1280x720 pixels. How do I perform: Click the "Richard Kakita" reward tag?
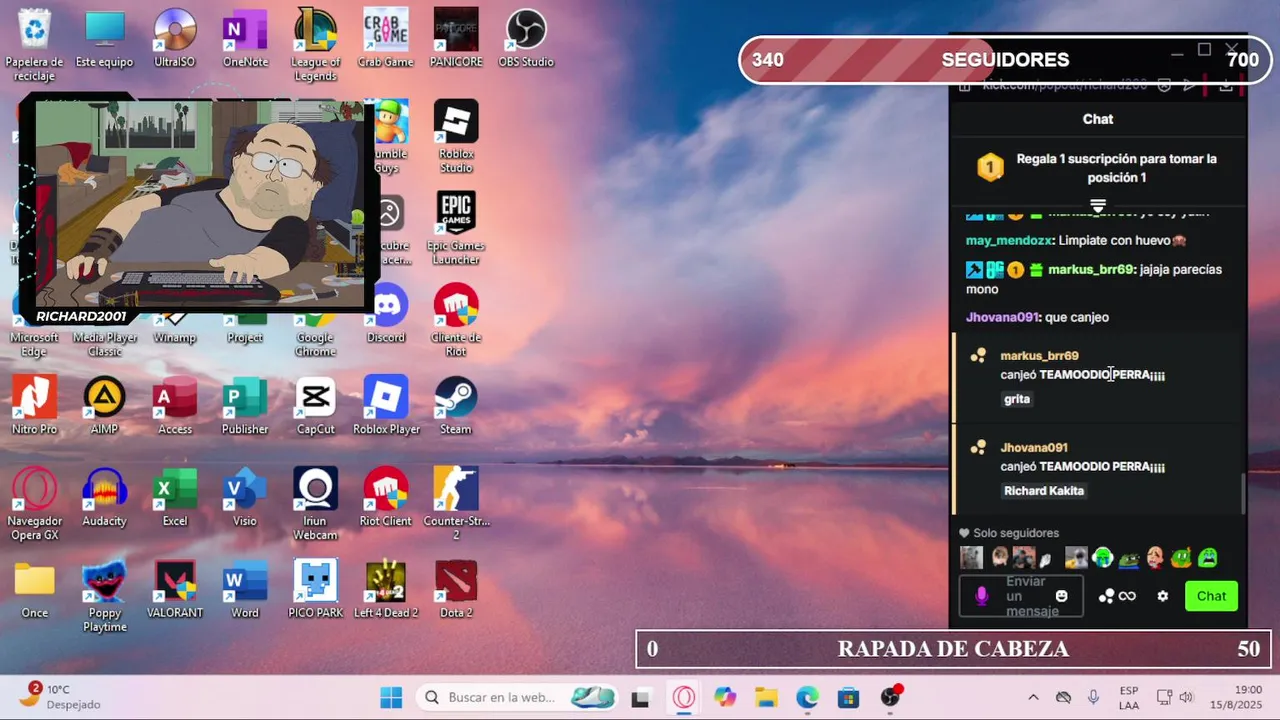coord(1044,491)
